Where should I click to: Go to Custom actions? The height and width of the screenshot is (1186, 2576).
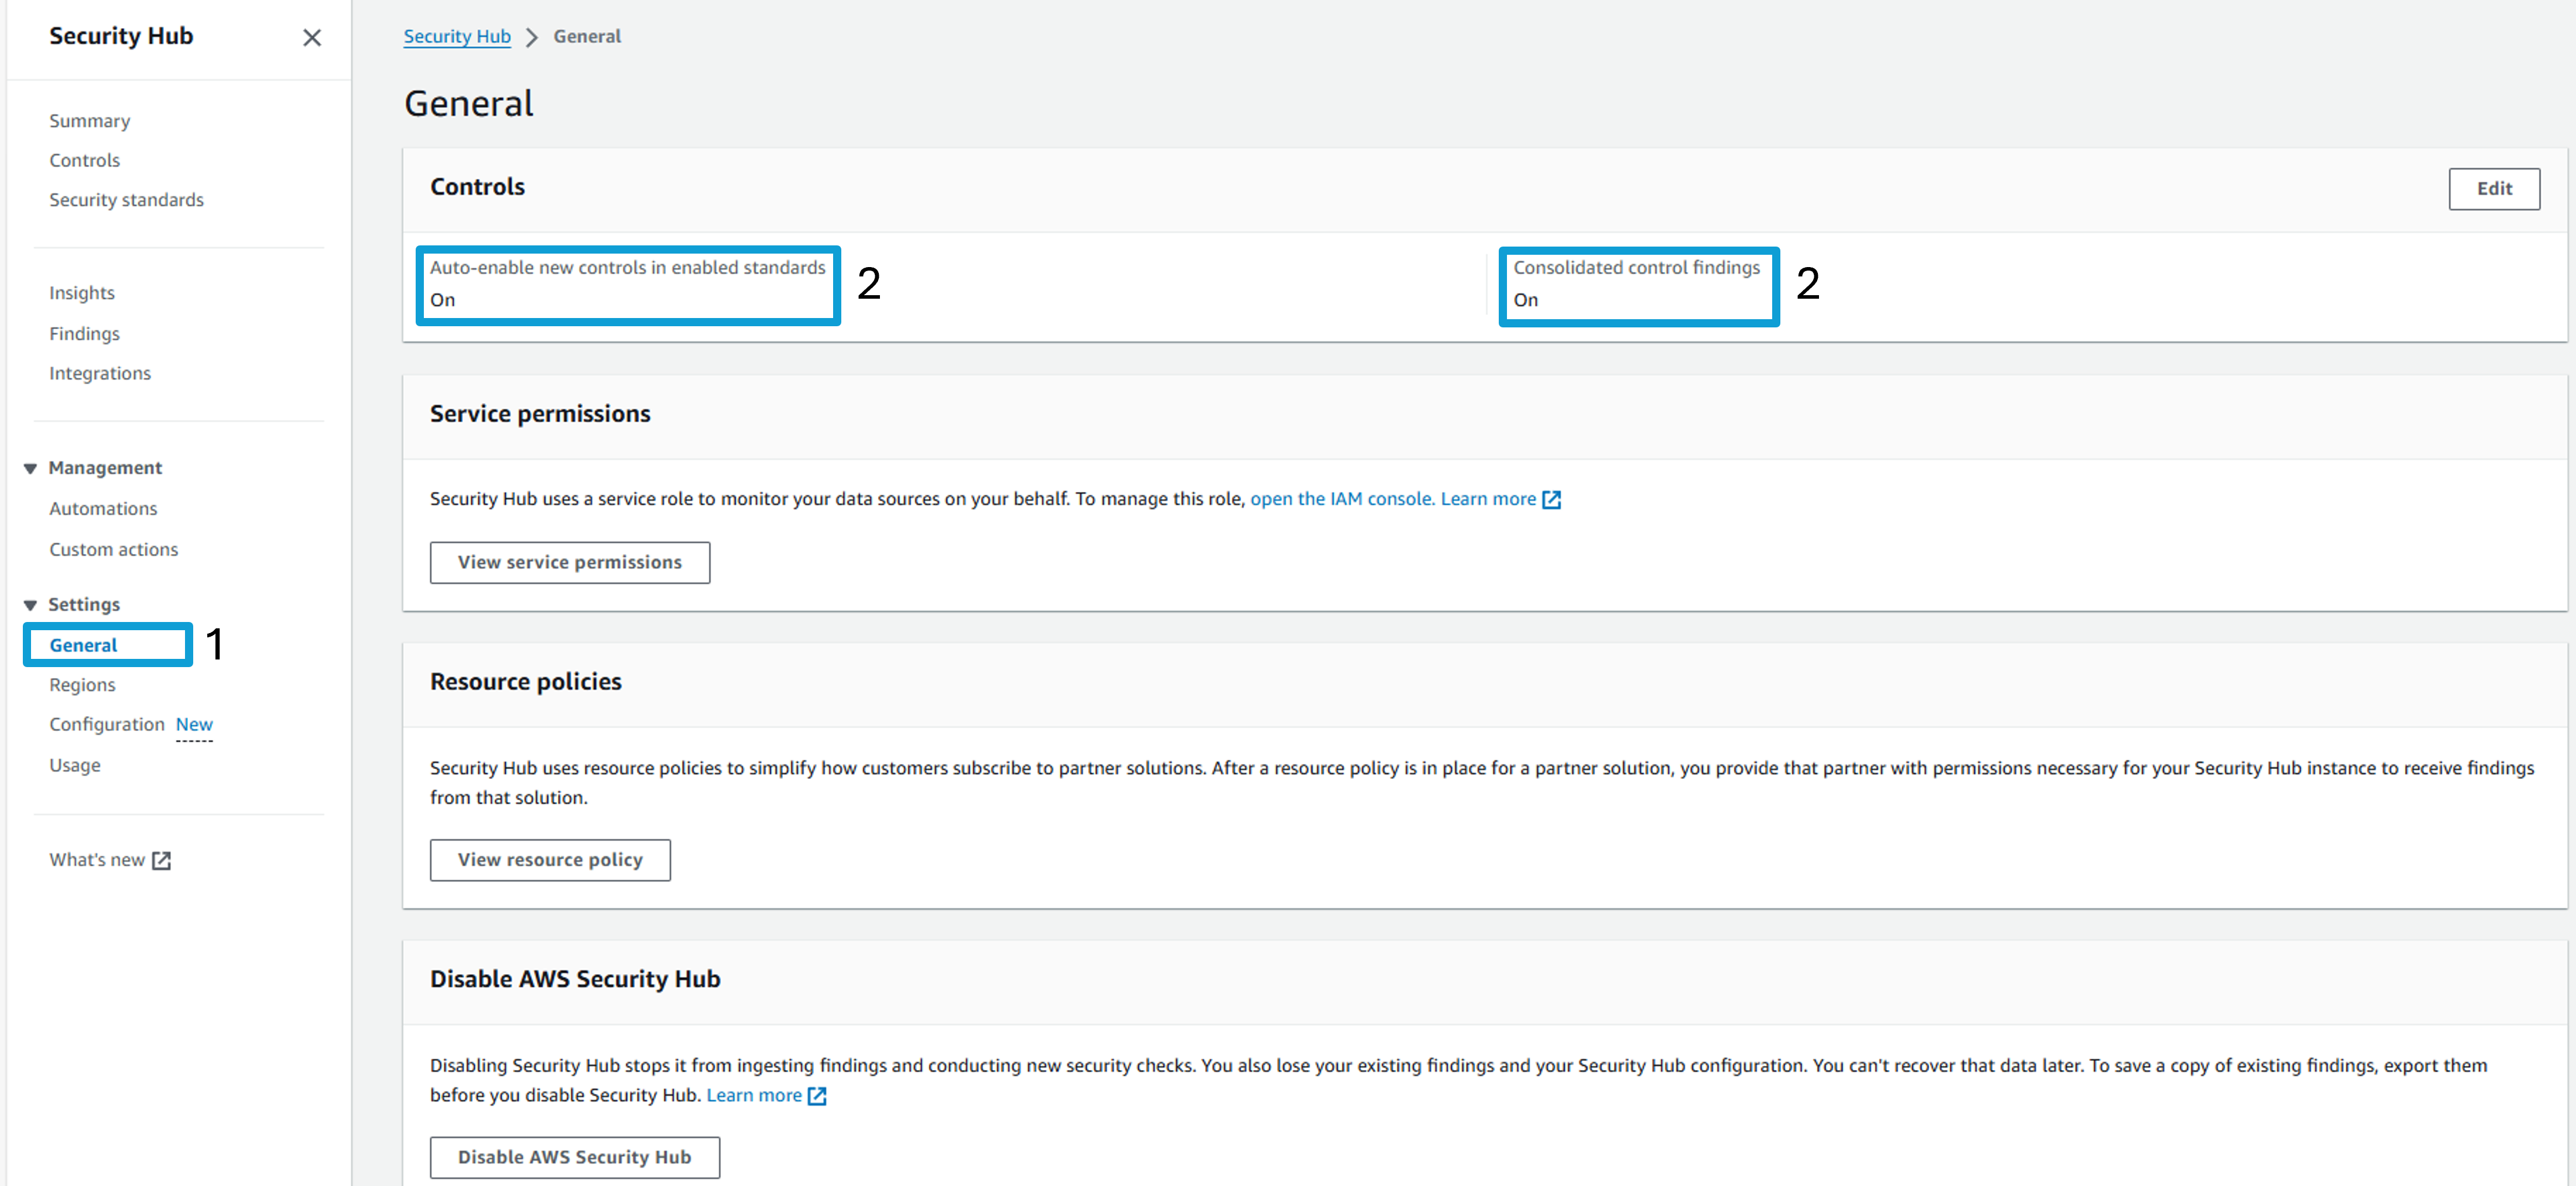pyautogui.click(x=114, y=550)
